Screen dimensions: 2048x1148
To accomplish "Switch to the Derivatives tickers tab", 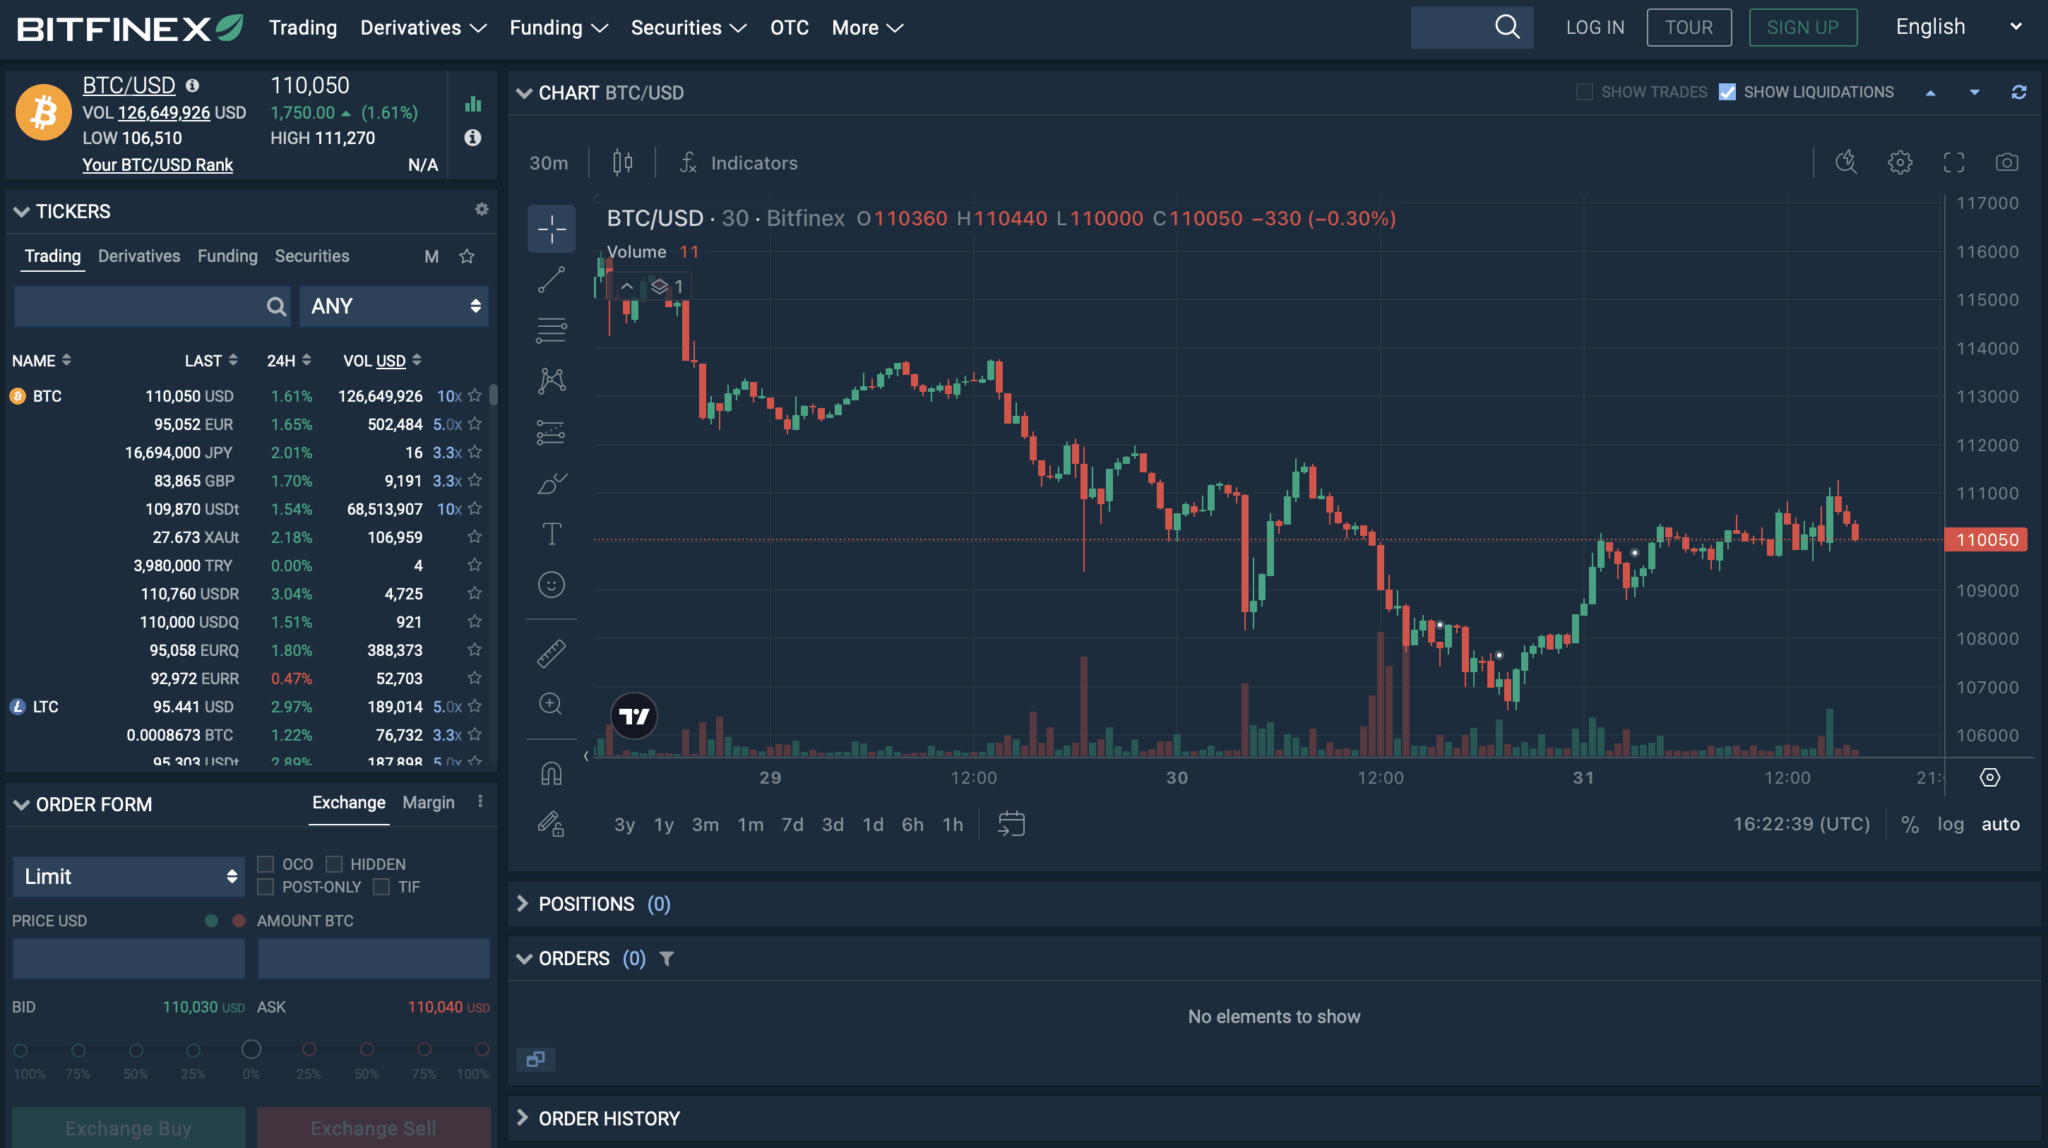I will click(x=139, y=256).
